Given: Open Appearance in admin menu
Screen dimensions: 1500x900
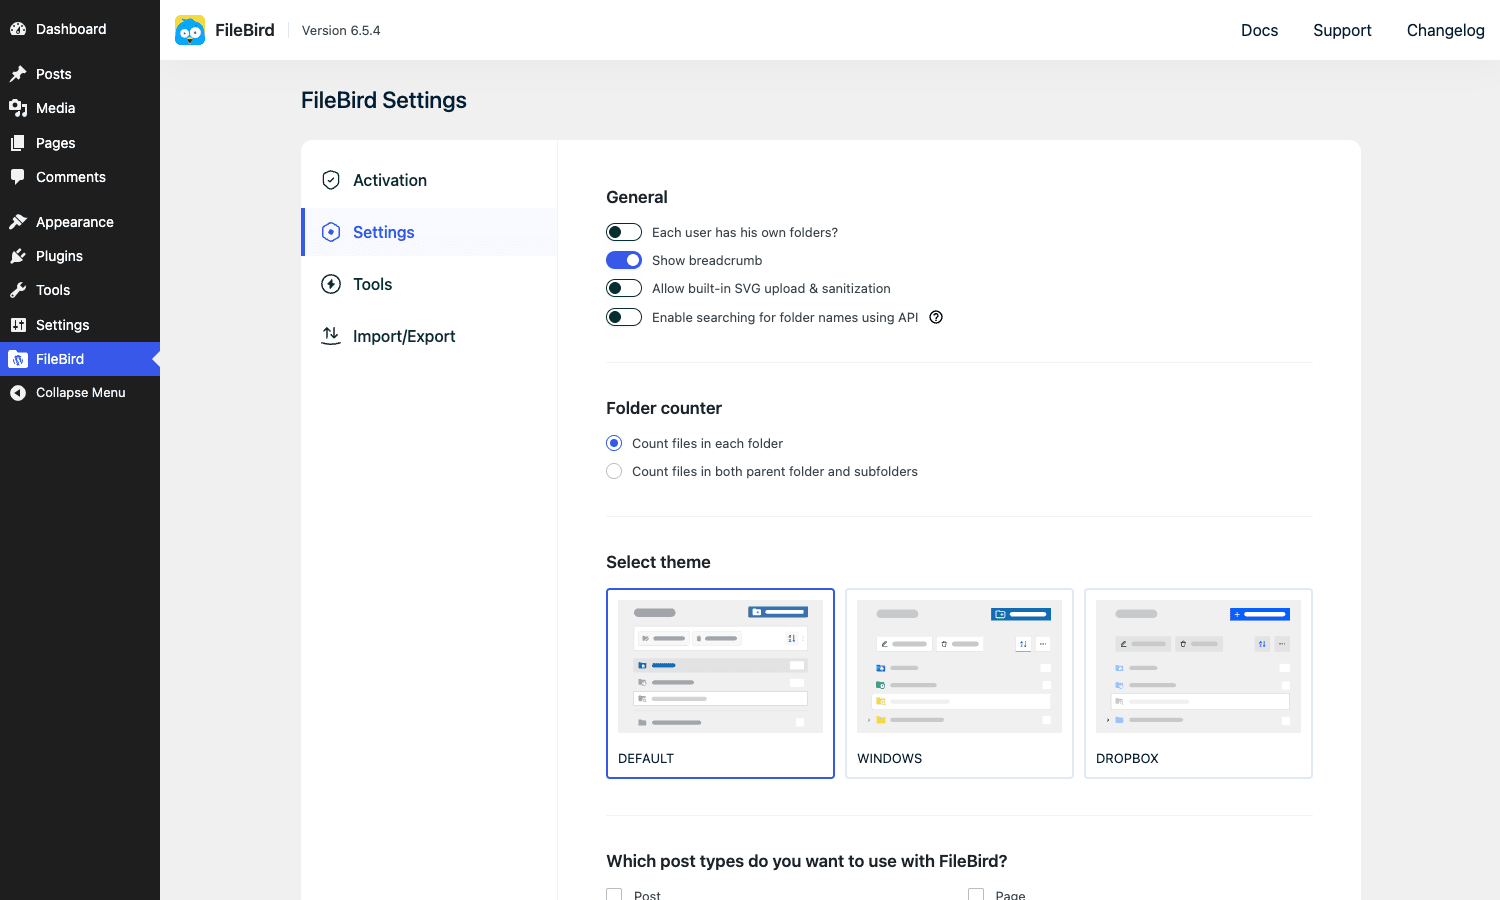Looking at the screenshot, I should (80, 222).
